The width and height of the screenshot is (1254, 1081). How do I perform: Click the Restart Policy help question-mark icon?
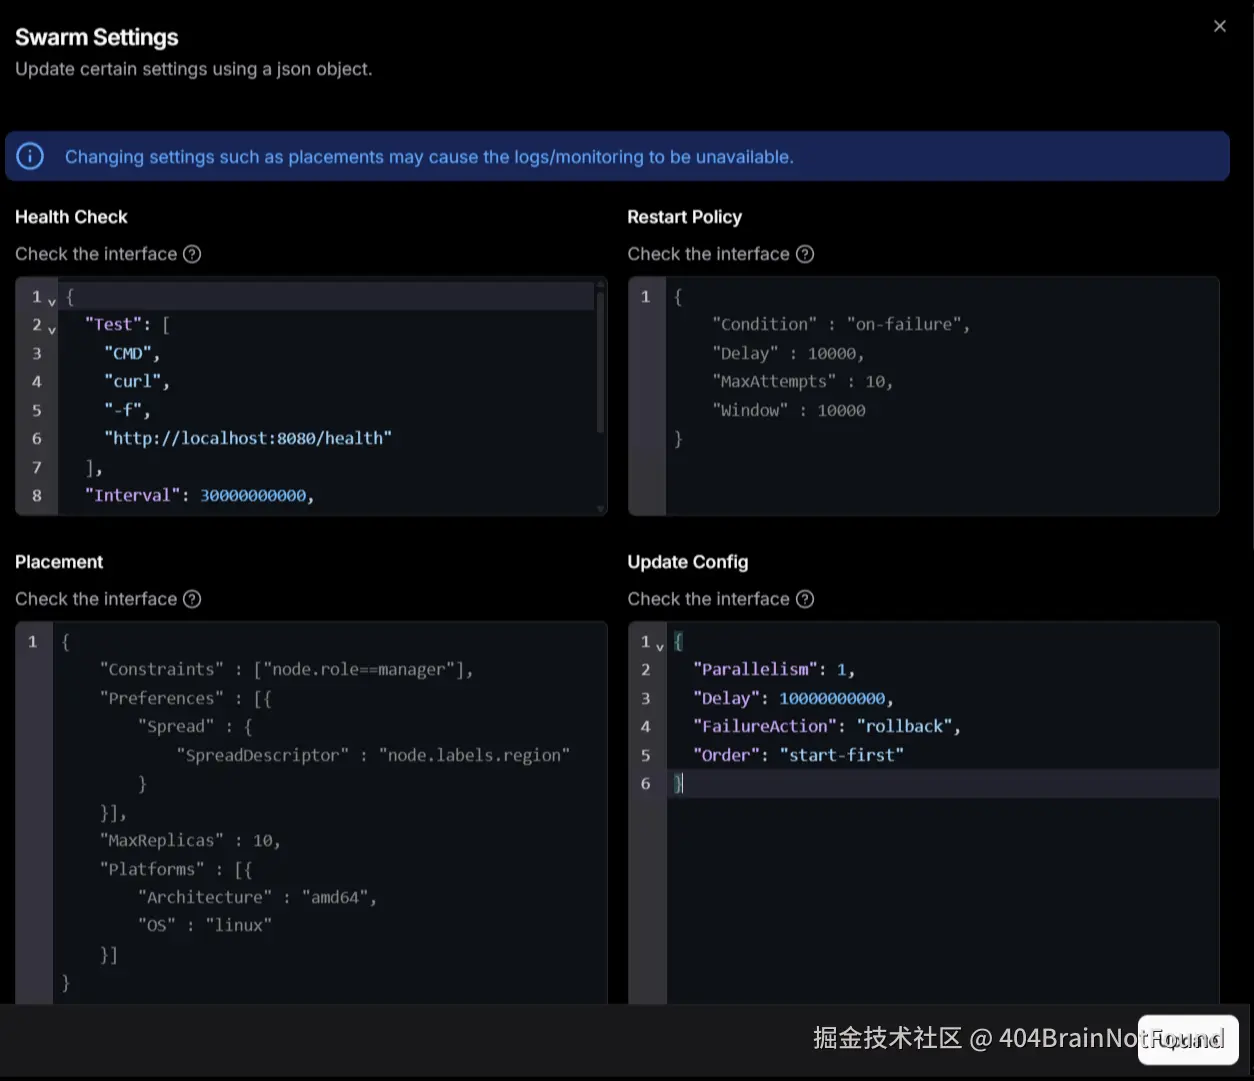pyautogui.click(x=805, y=254)
